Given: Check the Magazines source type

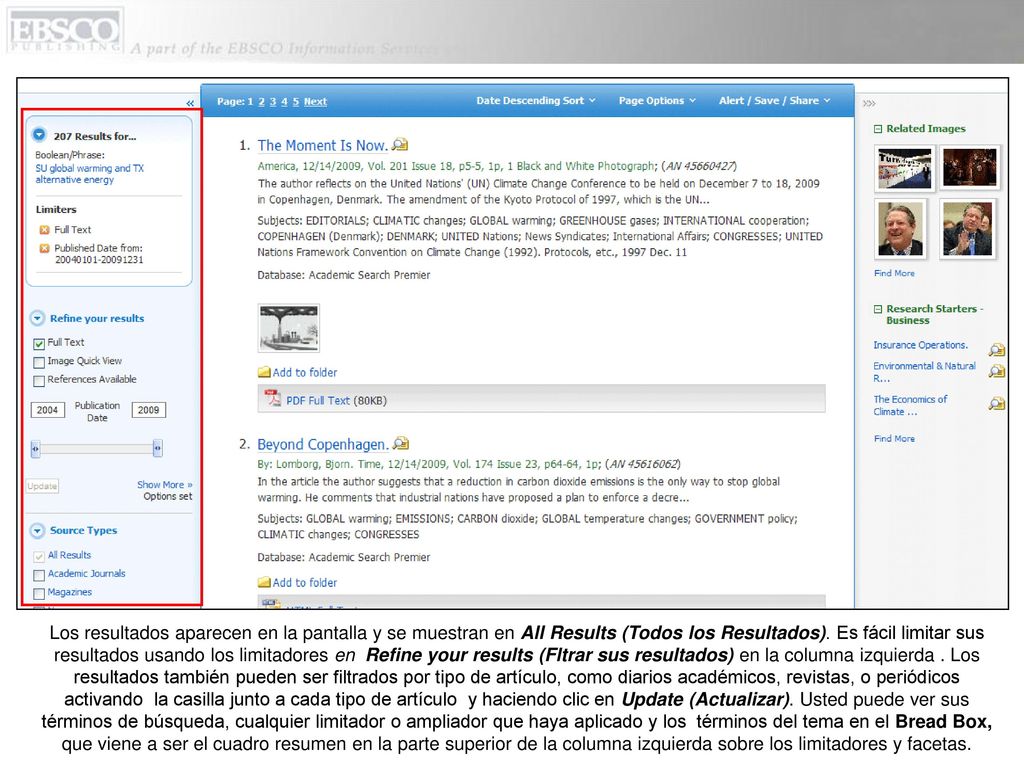Looking at the screenshot, I should [x=39, y=594].
